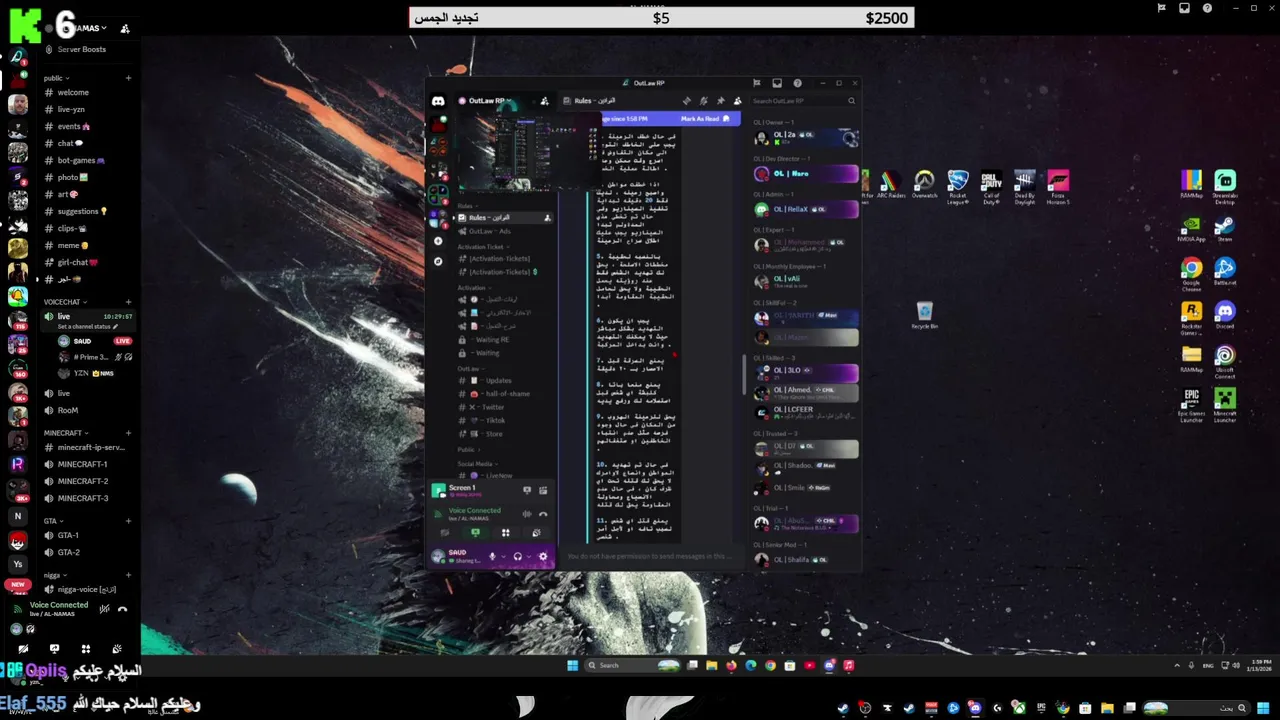Open the Streamlabs Desktop icon
The image size is (1280, 720).
pyautogui.click(x=1225, y=185)
